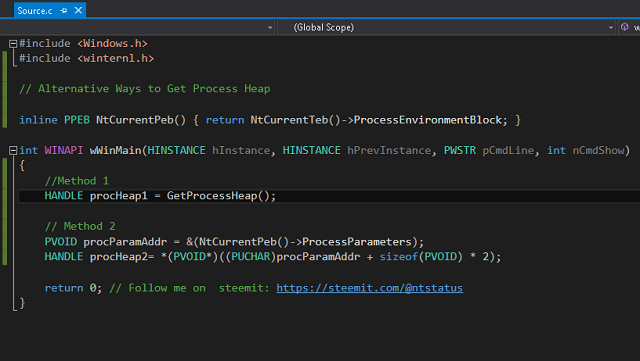
Task: Click the 'Alternative Ways to Get Process Heap' comment
Action: 144,89
